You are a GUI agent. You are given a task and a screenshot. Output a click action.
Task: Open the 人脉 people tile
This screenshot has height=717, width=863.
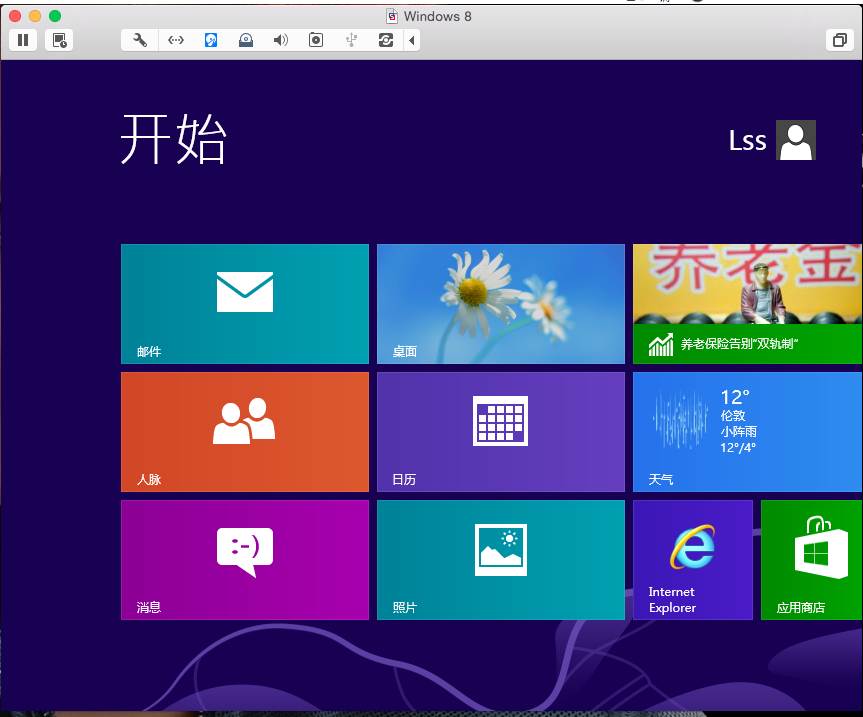click(245, 432)
